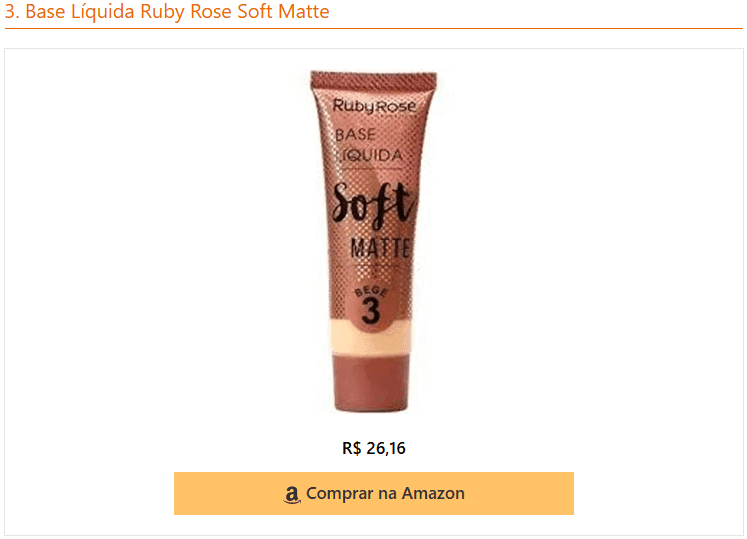This screenshot has width=747, height=539.
Task: Click the Comprar na Amazon button
Action: [374, 493]
